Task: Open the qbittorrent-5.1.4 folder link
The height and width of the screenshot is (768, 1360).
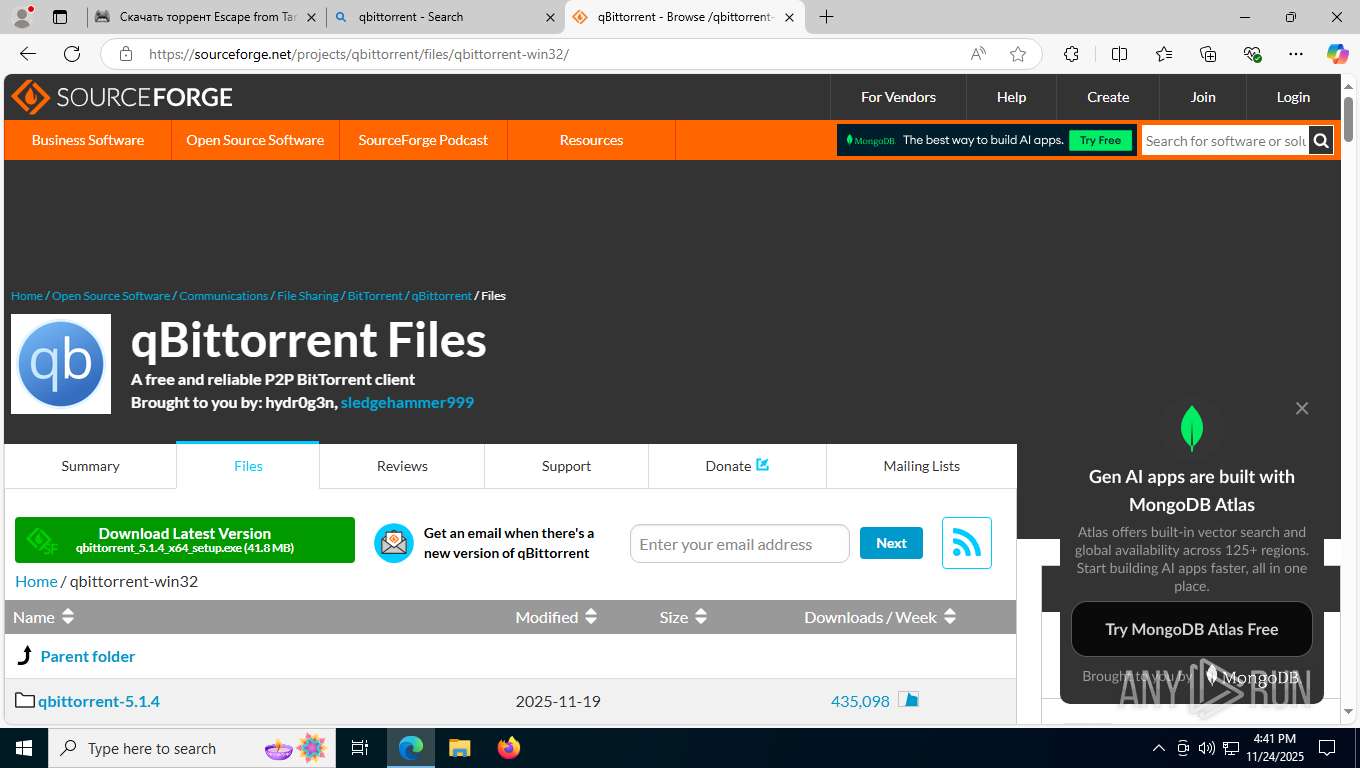Action: click(99, 701)
